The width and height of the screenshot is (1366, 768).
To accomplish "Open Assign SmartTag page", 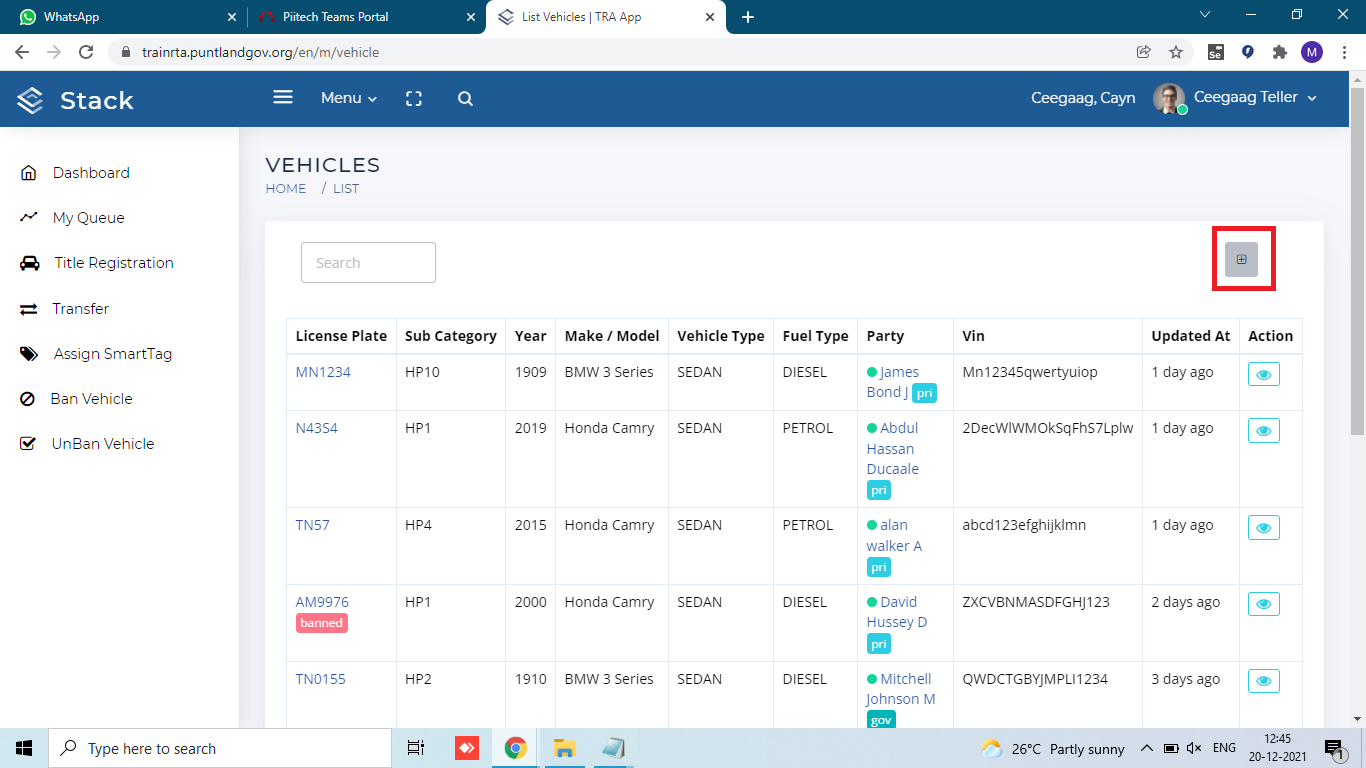I will [113, 353].
